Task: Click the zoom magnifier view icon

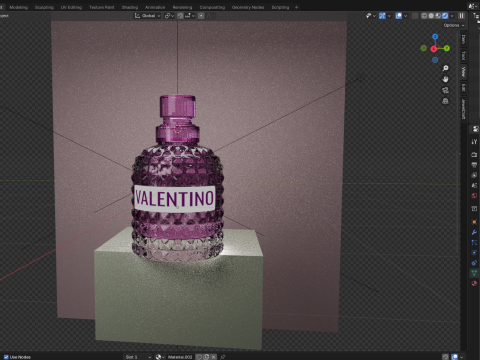Action: 445,68
